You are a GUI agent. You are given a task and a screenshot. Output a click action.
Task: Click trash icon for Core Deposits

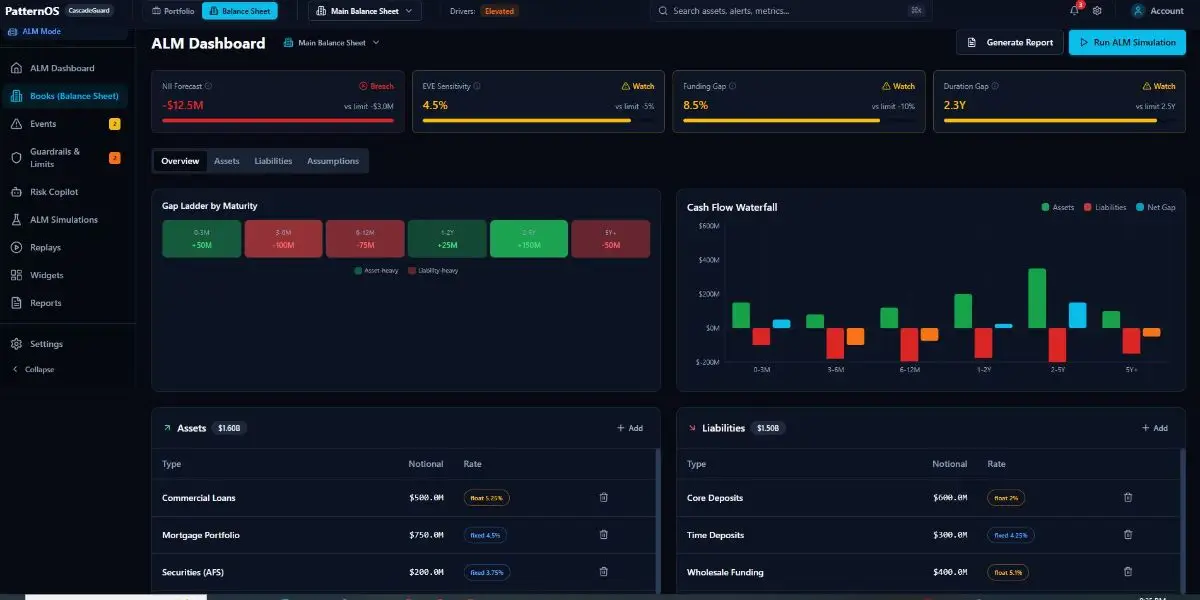point(1128,497)
